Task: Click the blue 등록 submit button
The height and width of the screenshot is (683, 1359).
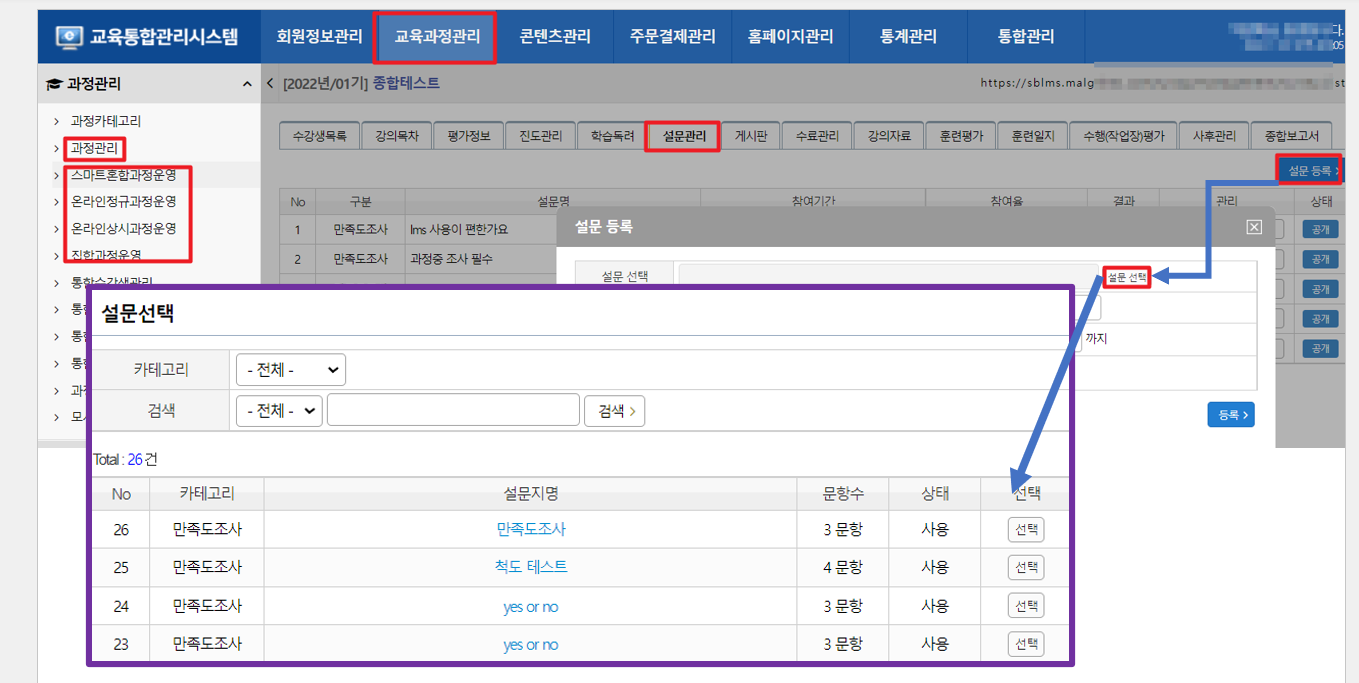Action: pos(1230,414)
